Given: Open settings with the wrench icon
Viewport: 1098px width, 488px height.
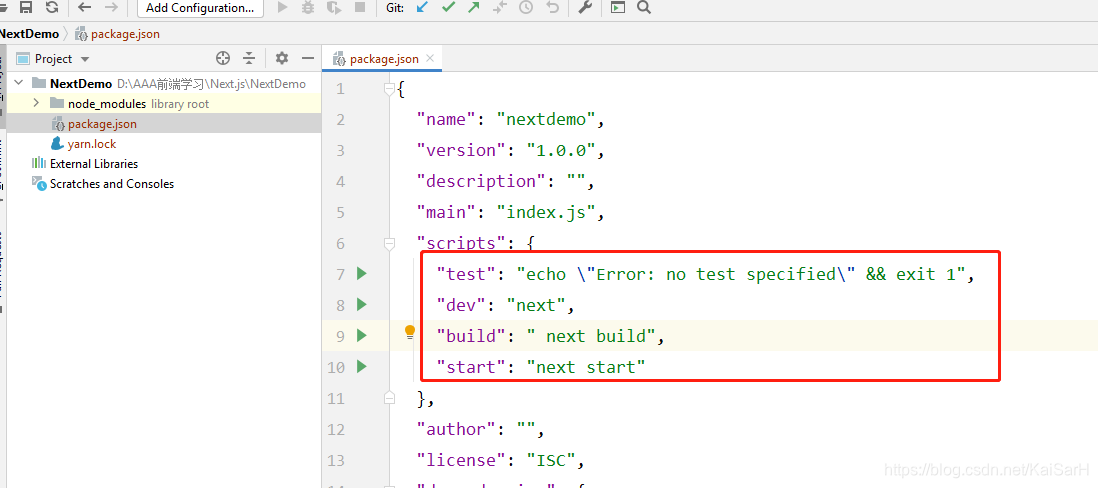Looking at the screenshot, I should coord(586,8).
